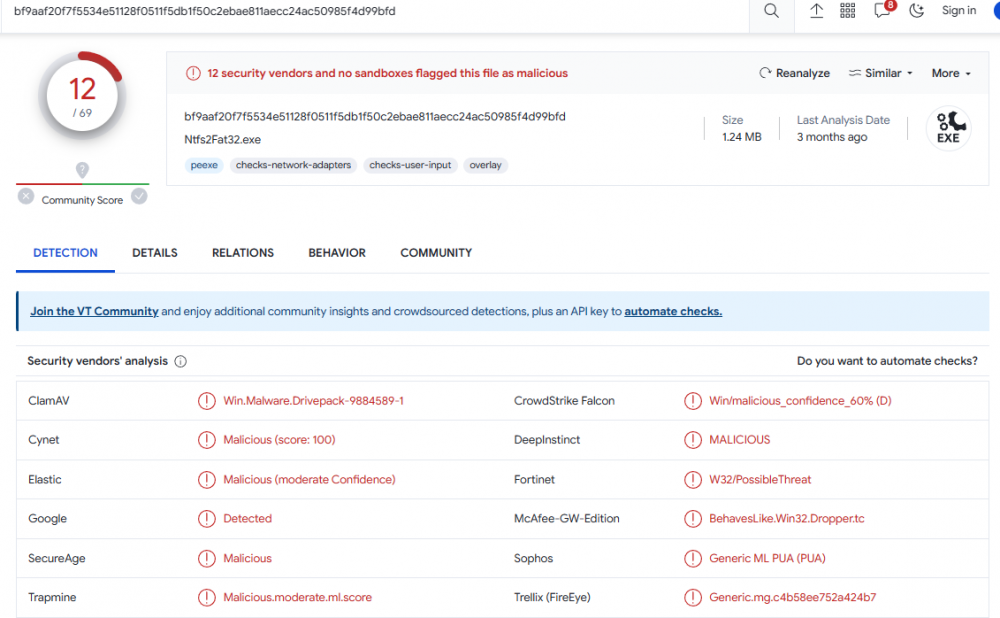
Task: Open the apps grid icon
Action: (x=848, y=11)
